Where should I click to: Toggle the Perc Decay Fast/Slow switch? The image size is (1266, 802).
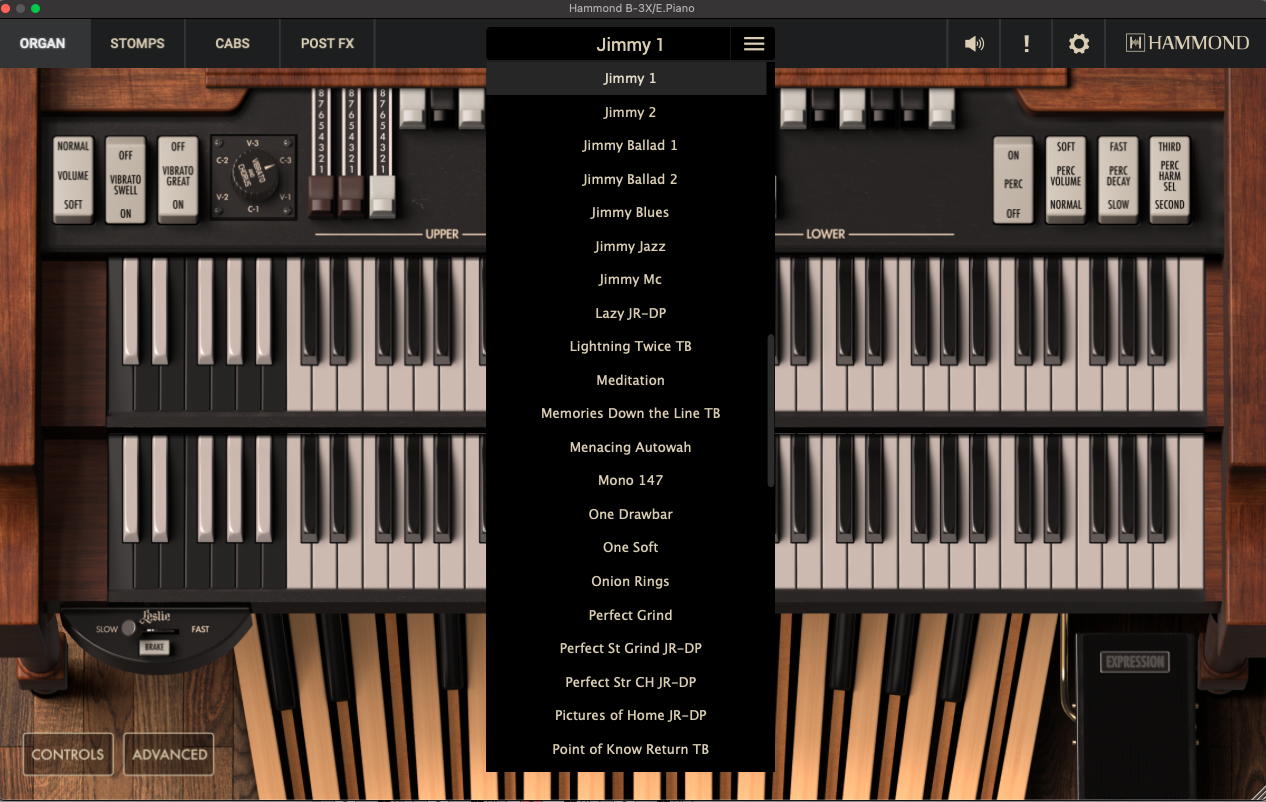[x=1118, y=176]
